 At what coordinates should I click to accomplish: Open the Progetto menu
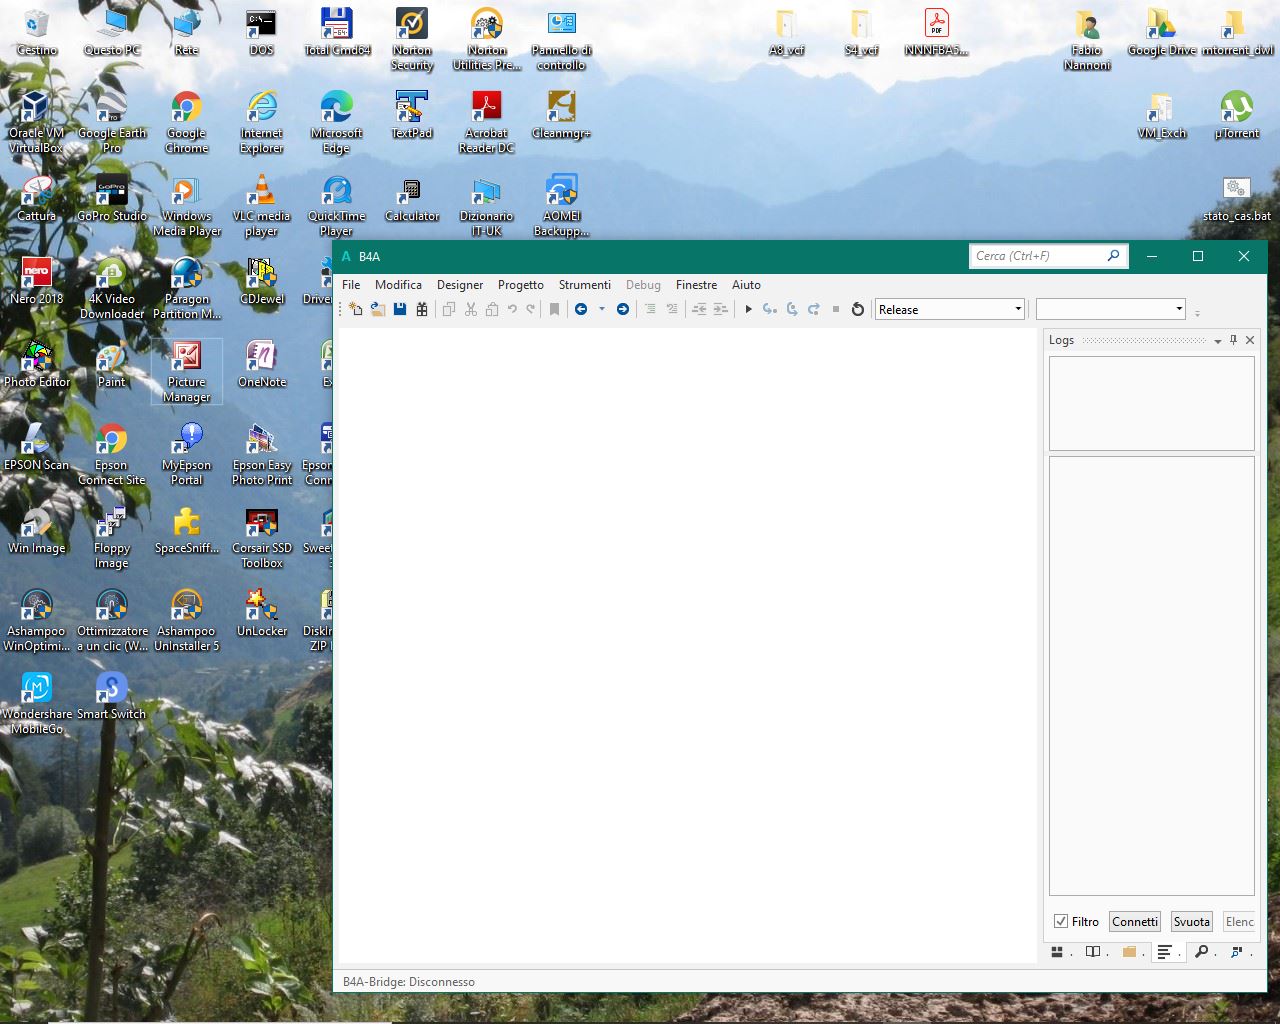(521, 285)
